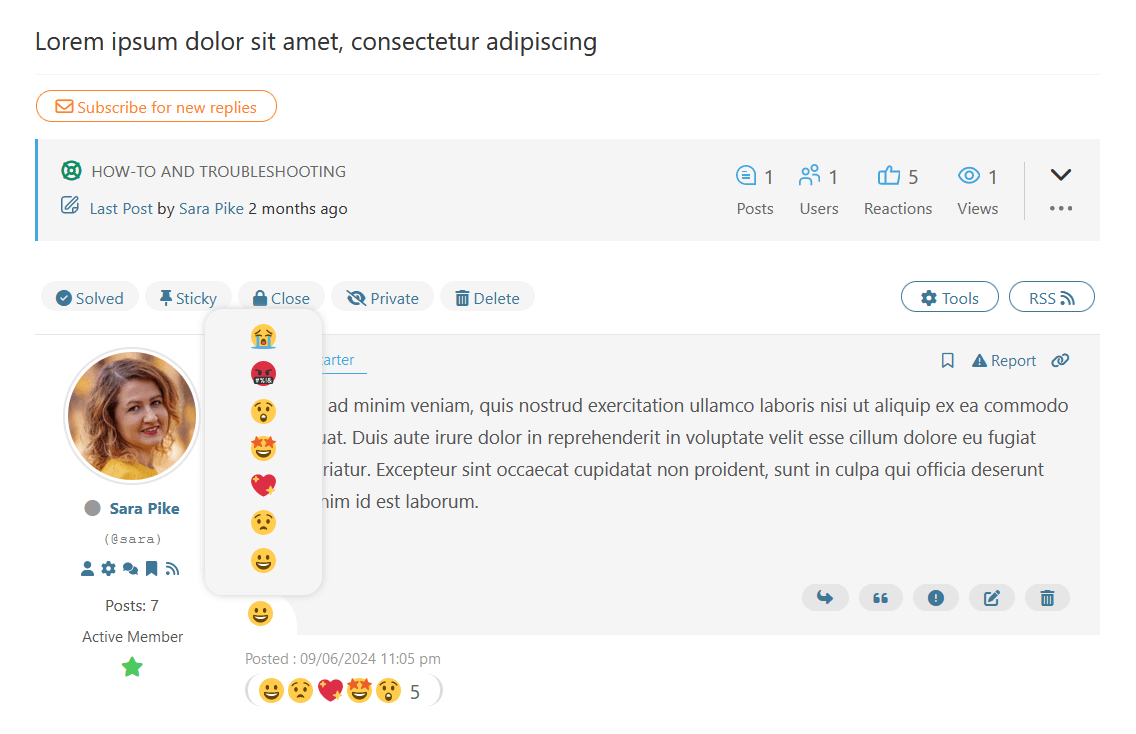This screenshot has width=1136, height=734.
Task: Select the crying face reaction emoji
Action: pos(263,337)
